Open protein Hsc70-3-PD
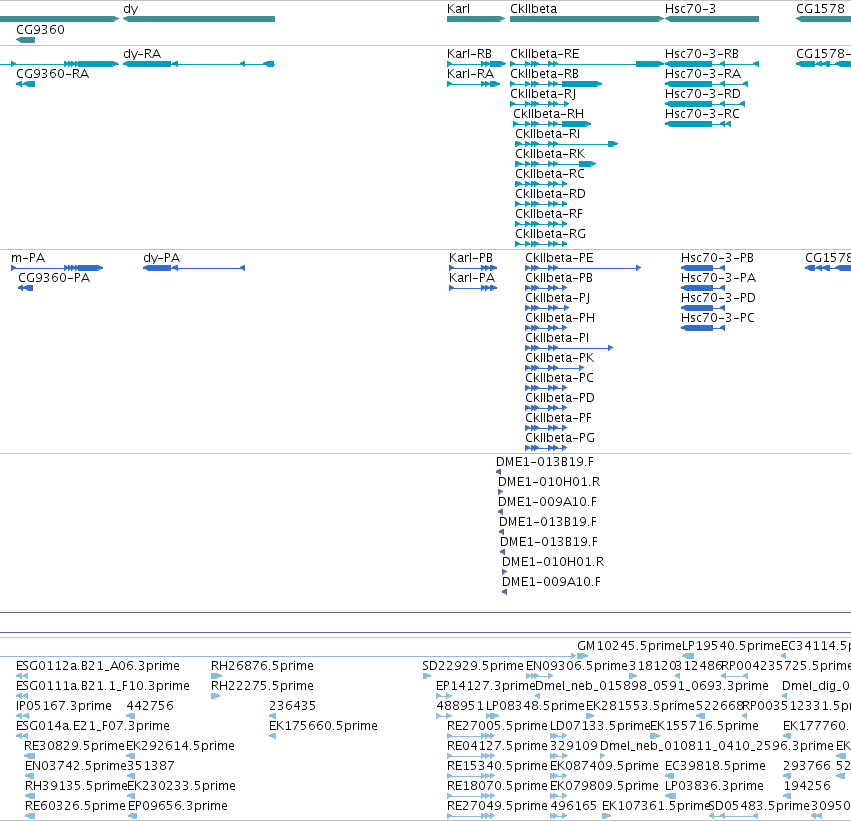 pyautogui.click(x=703, y=308)
